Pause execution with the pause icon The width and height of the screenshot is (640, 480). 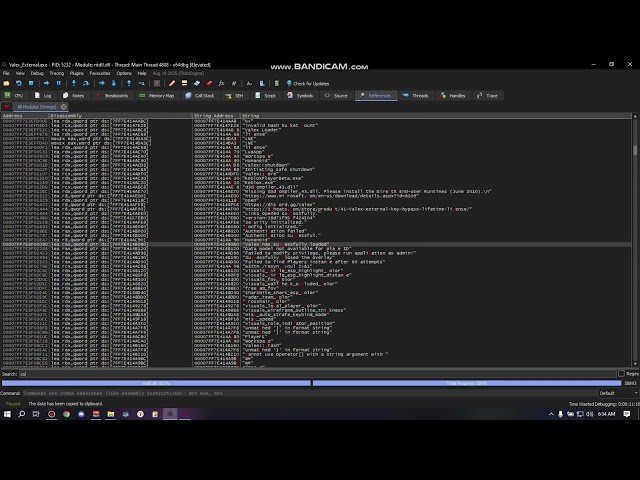coord(58,83)
